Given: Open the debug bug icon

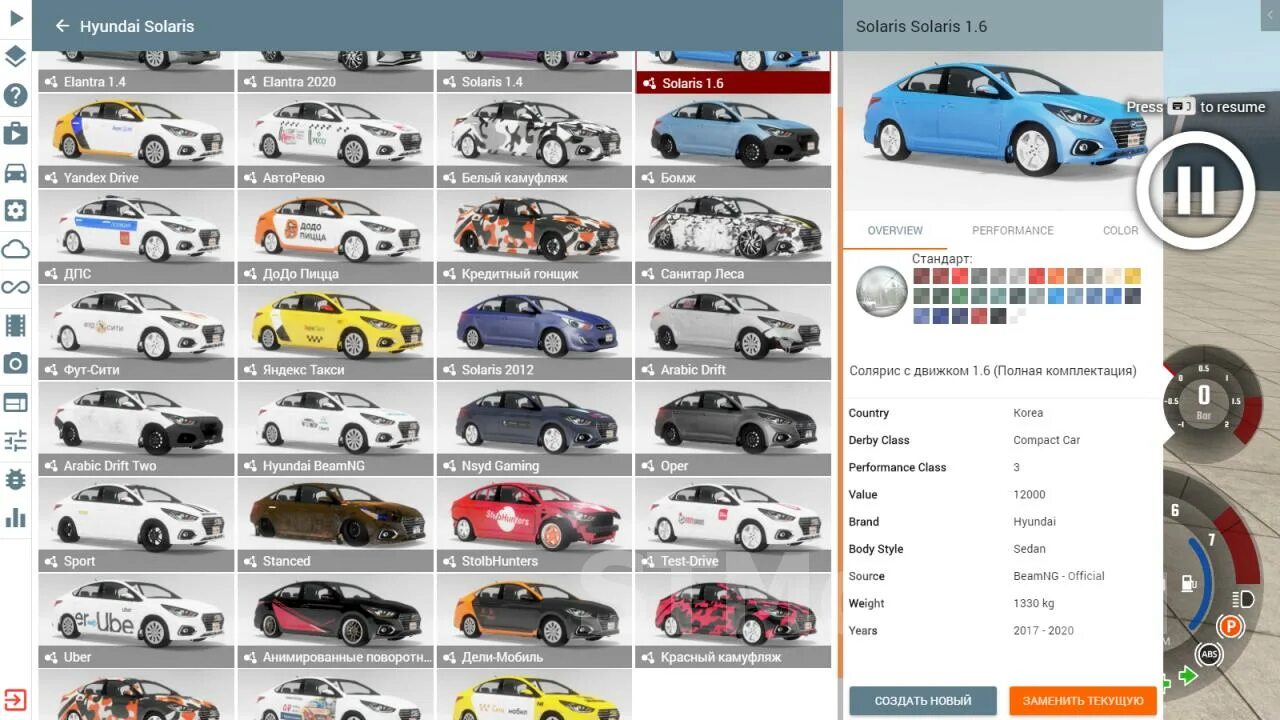Looking at the screenshot, I should (x=16, y=479).
